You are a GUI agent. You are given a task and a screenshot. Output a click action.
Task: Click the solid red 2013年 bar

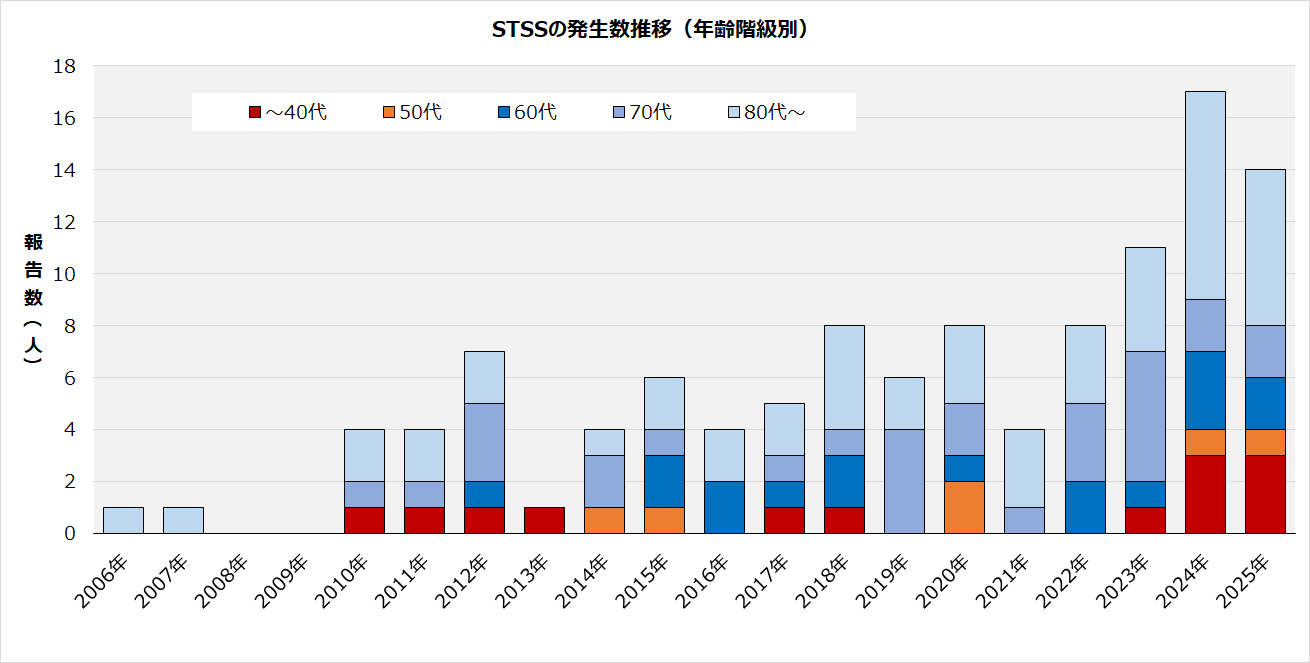[544, 520]
